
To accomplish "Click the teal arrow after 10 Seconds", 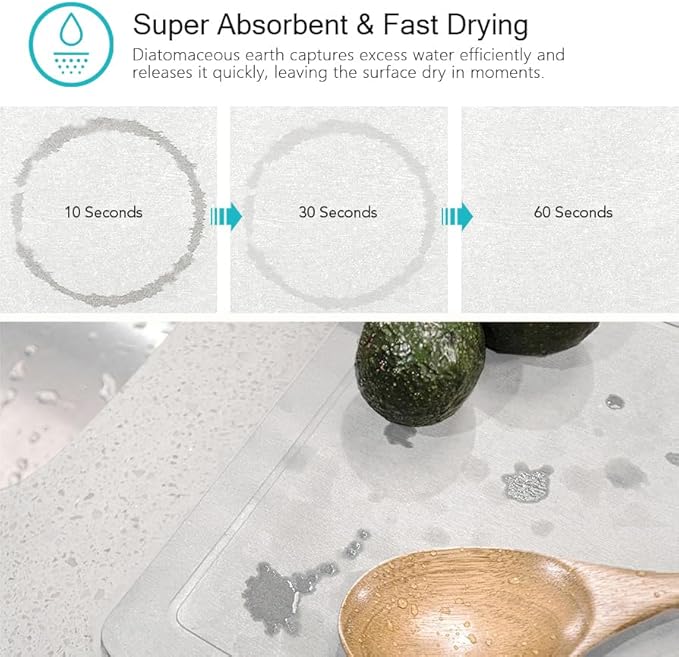I will [226, 216].
